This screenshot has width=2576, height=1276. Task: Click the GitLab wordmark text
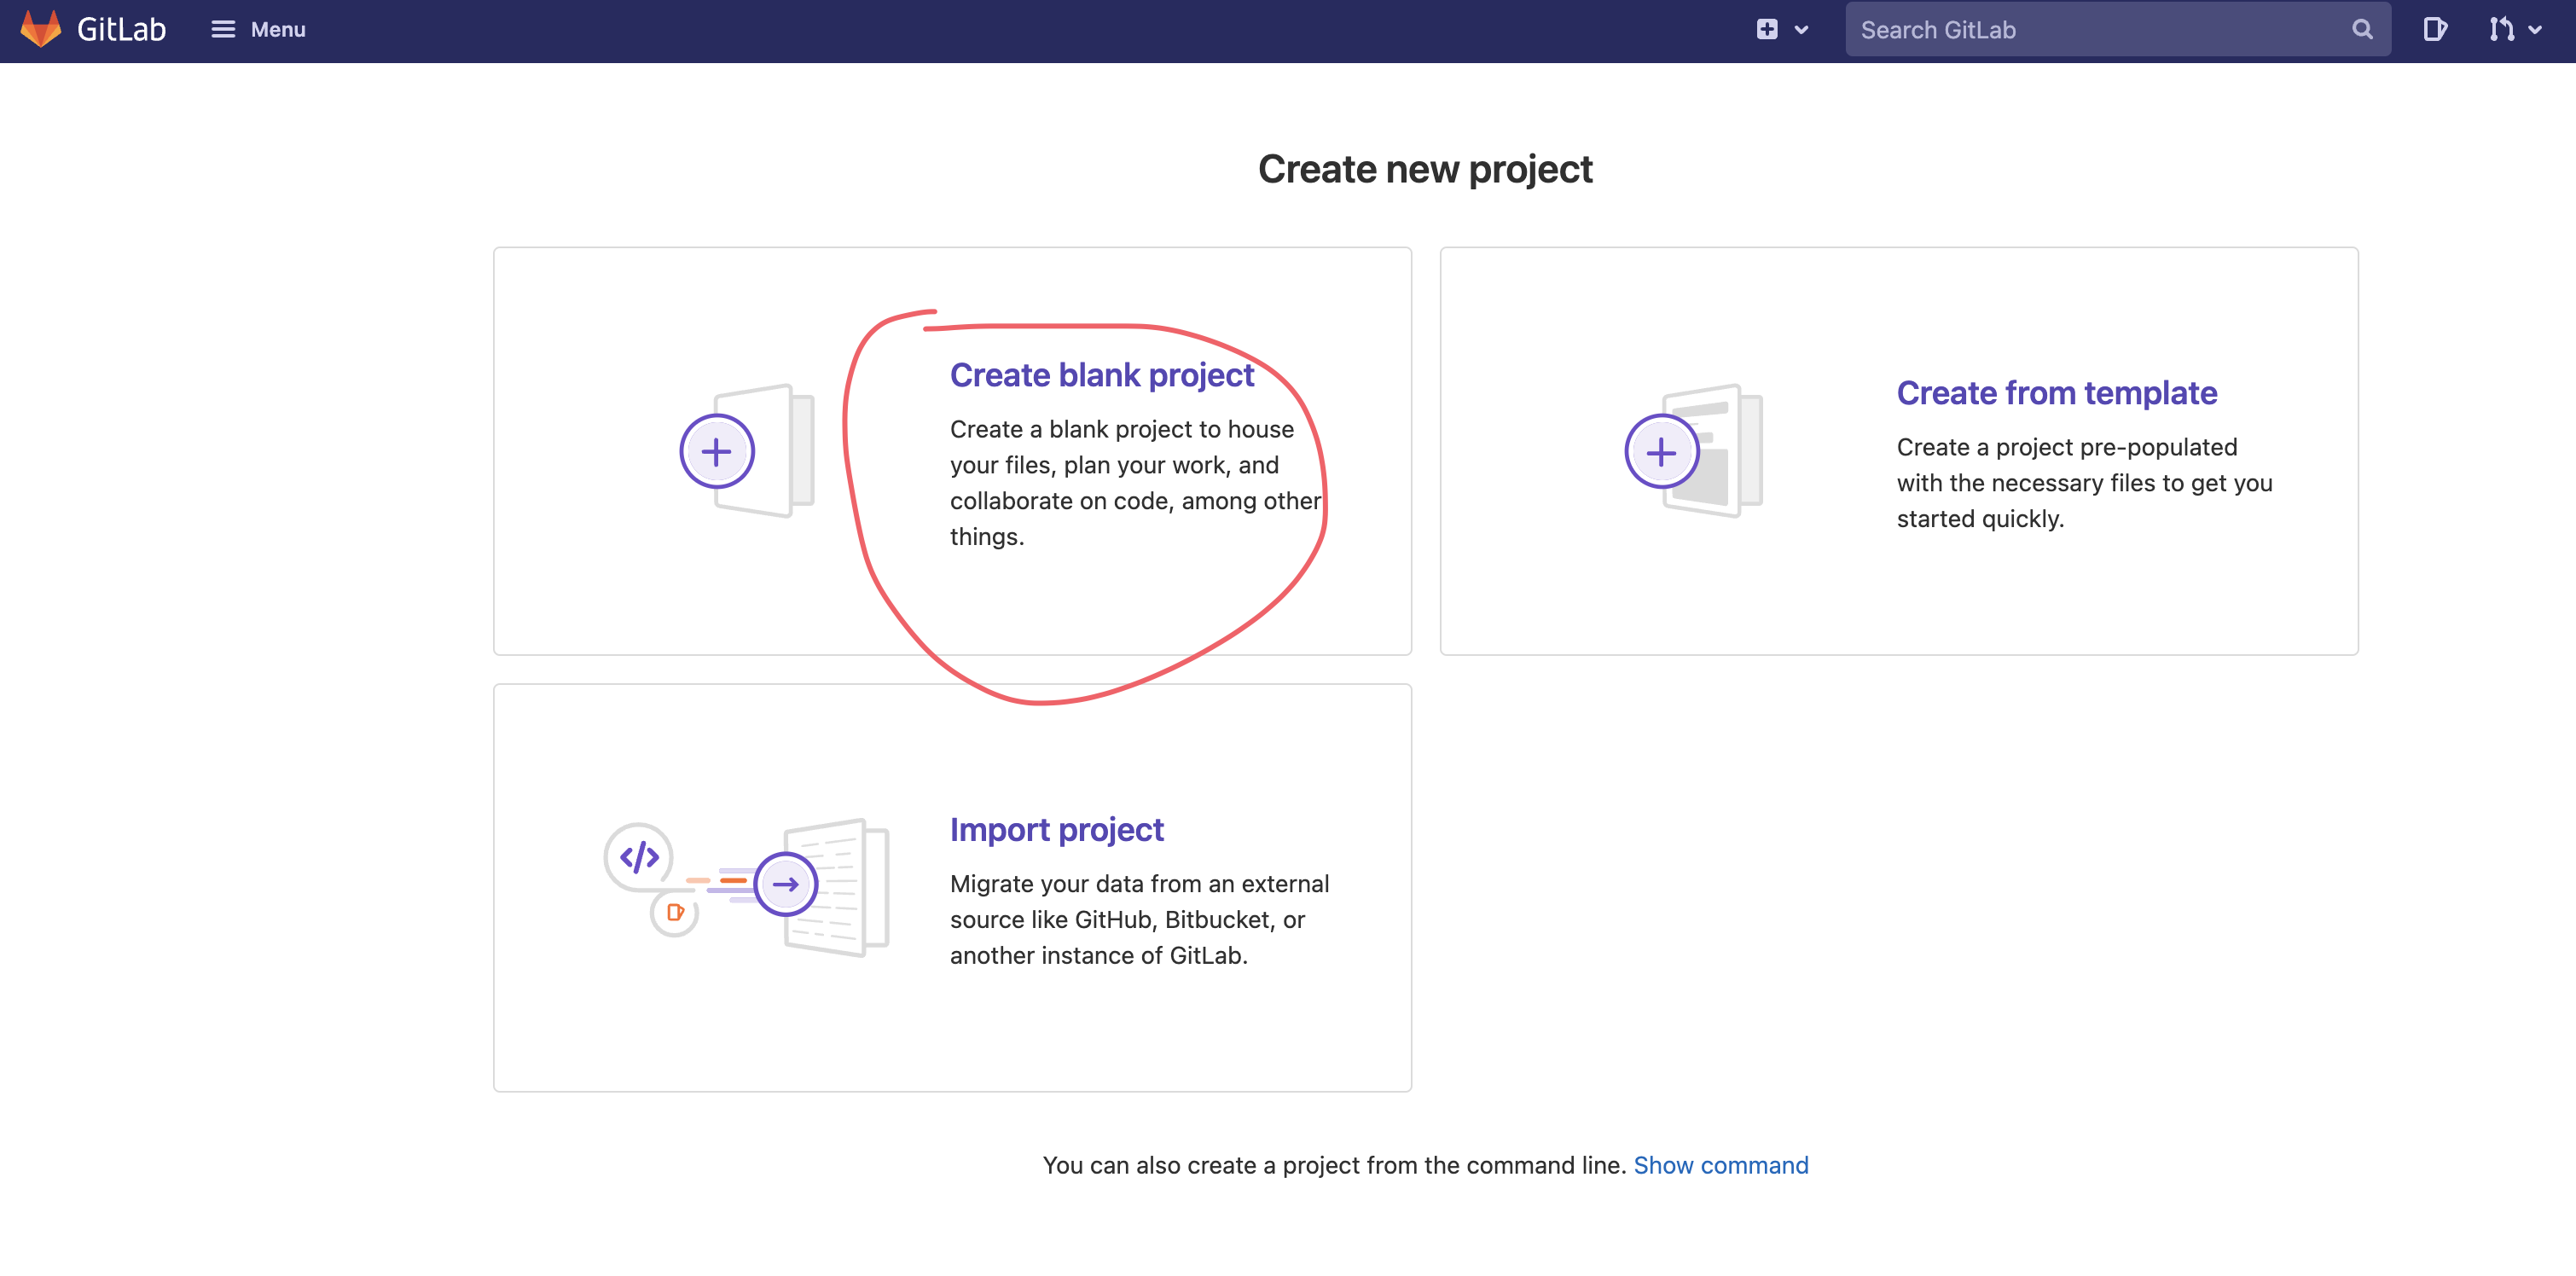click(121, 30)
